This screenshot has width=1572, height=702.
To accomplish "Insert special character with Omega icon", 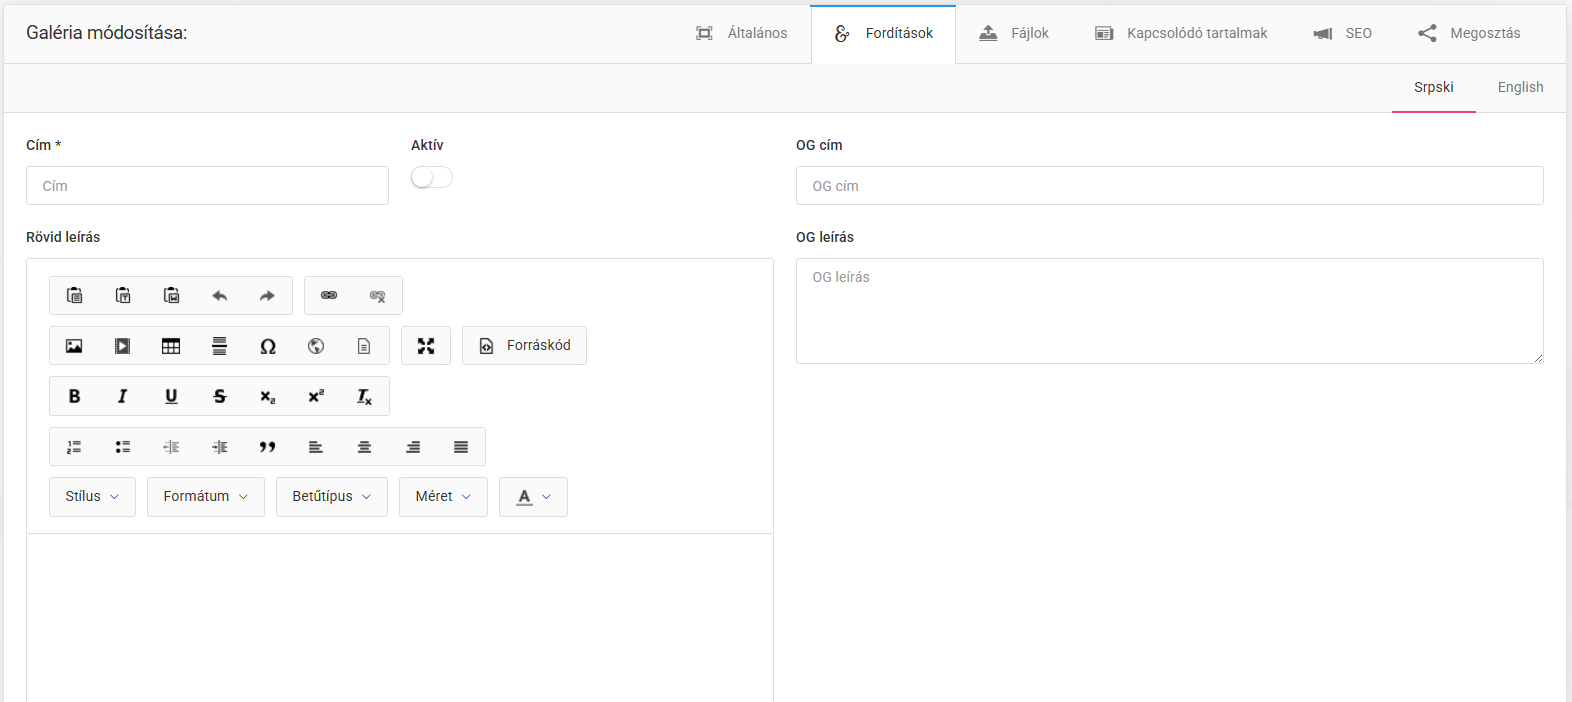I will 268,346.
